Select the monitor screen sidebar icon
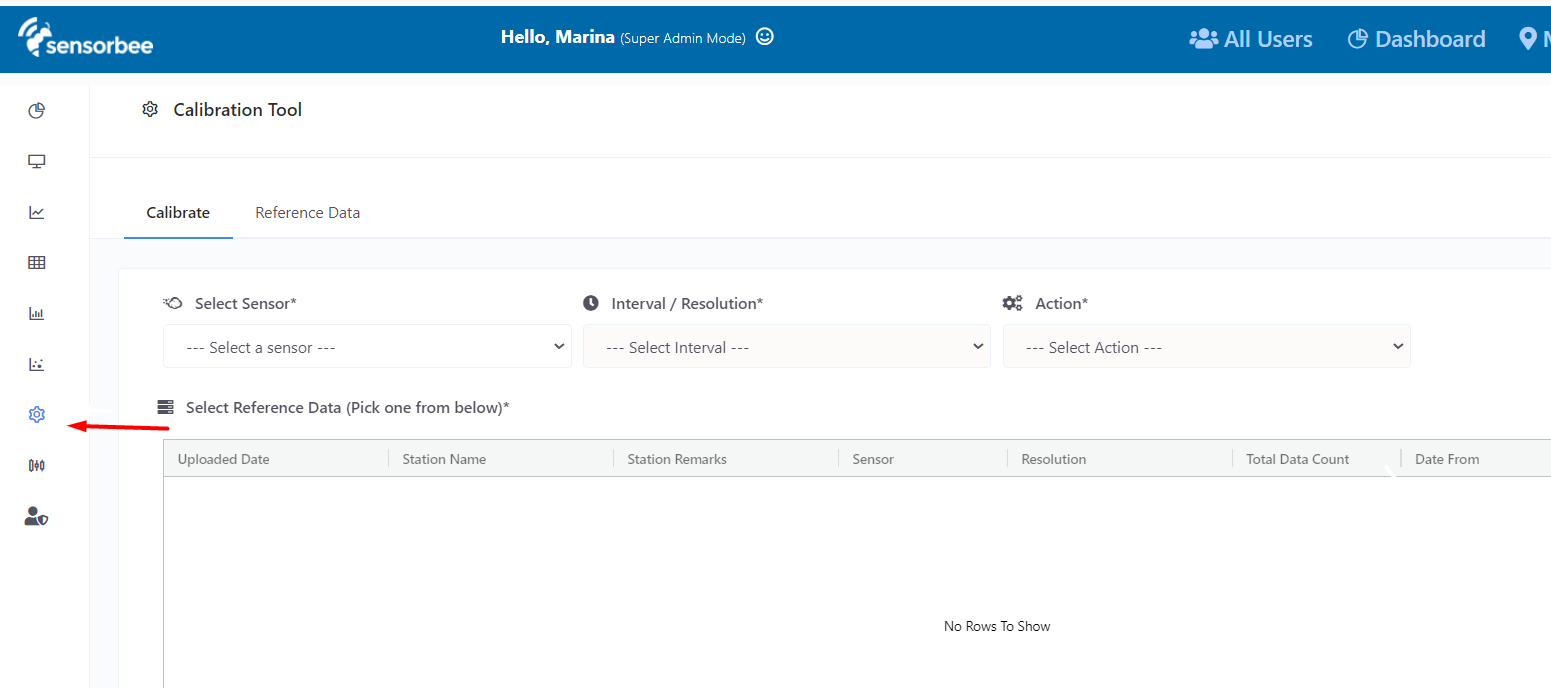 [x=37, y=161]
